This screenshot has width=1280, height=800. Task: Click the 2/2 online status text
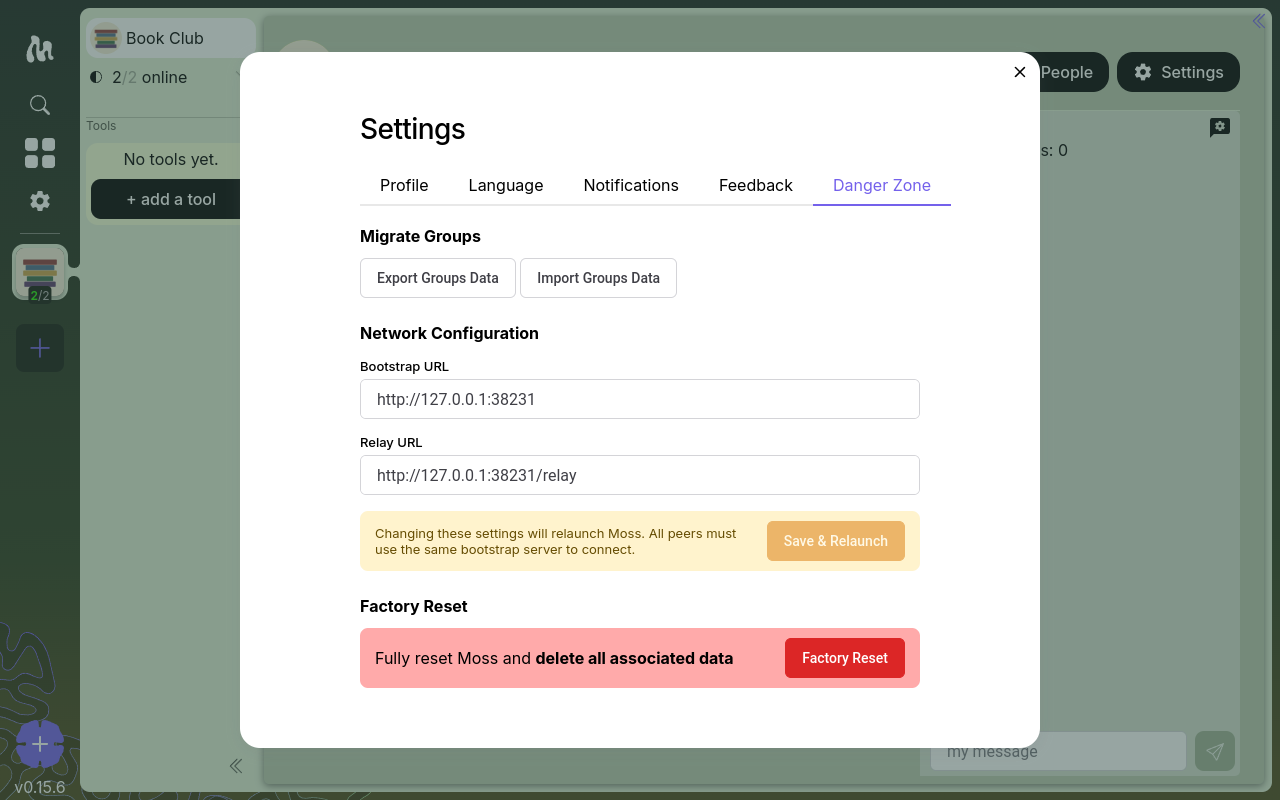coord(150,77)
